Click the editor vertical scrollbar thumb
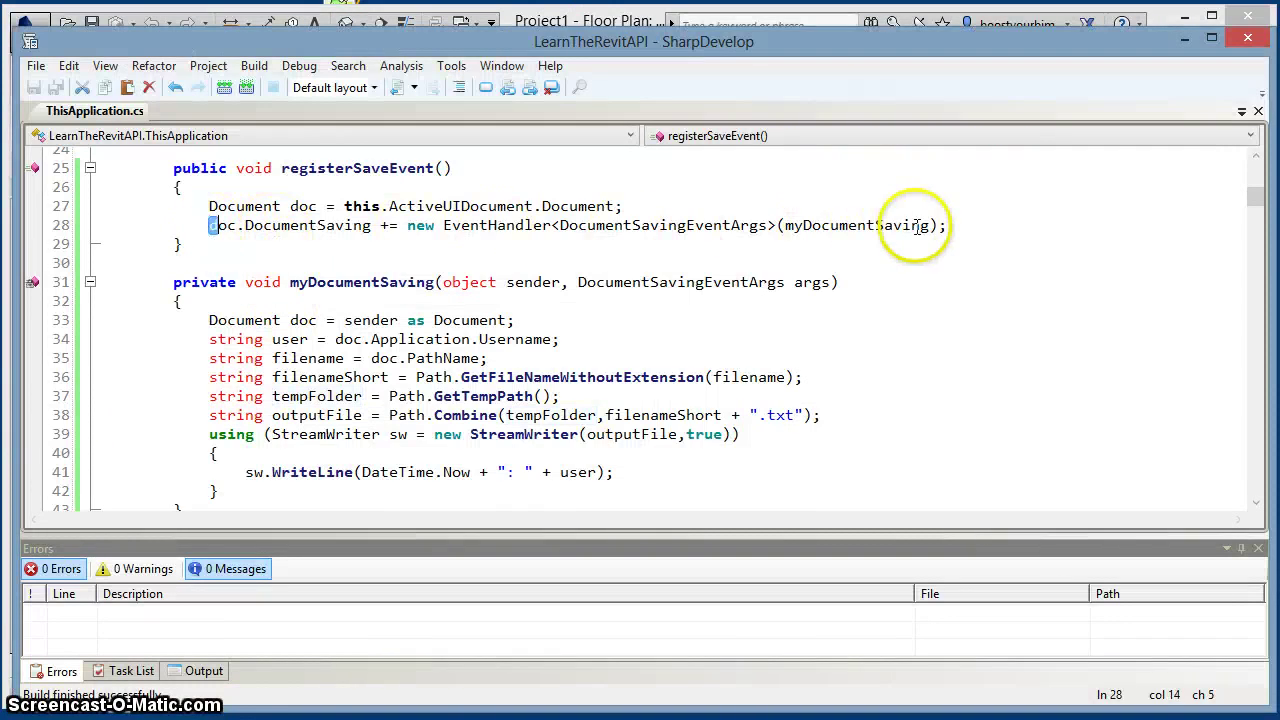Image resolution: width=1280 pixels, height=720 pixels. [1255, 197]
